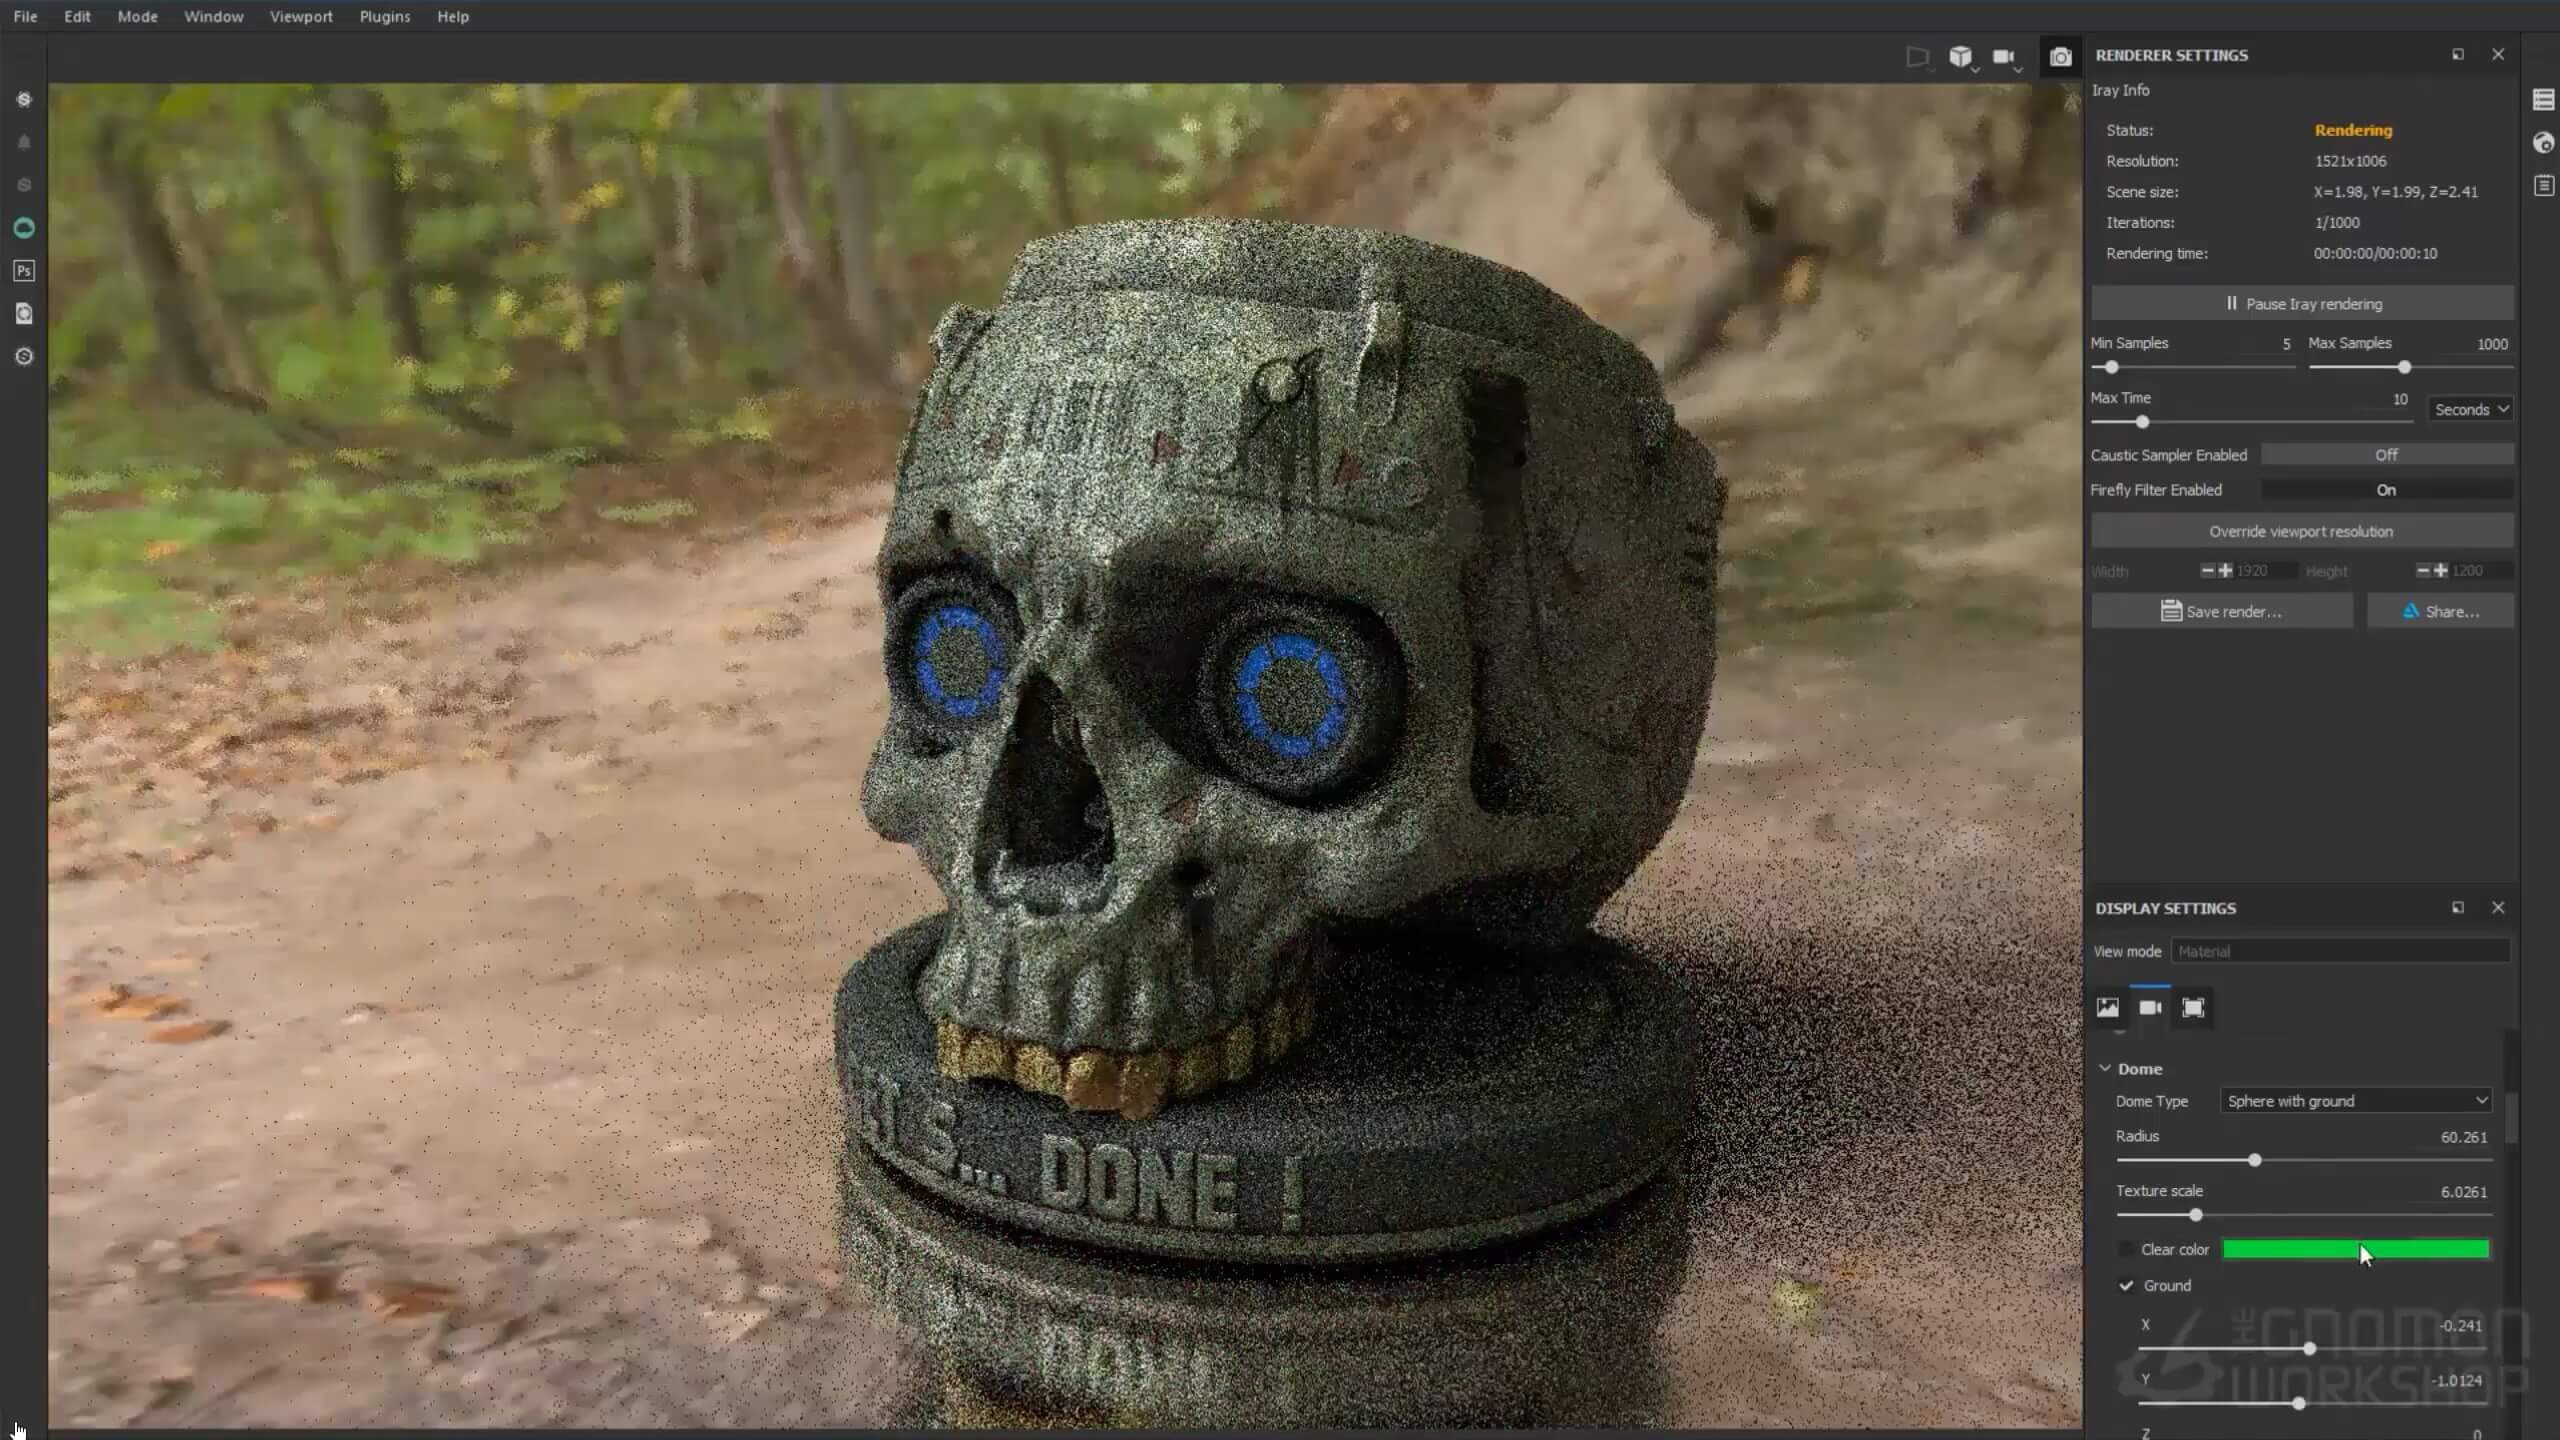Enable the Clear color checkbox
The image size is (2560, 1440).
[x=2126, y=1249]
